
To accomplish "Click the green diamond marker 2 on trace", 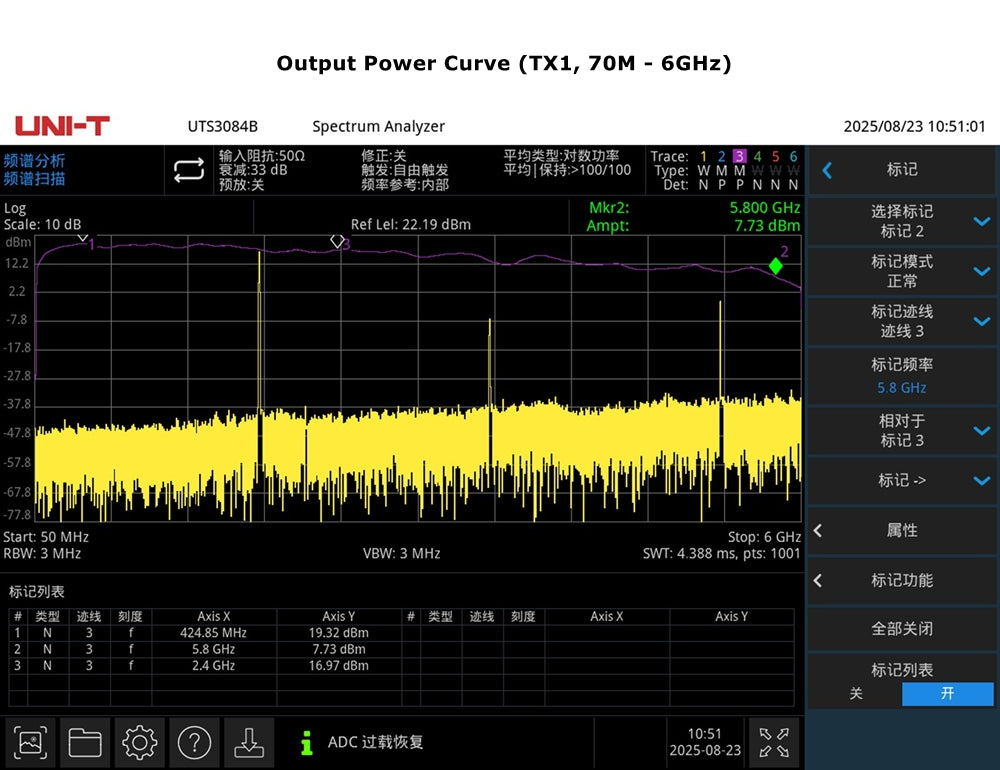I will tap(775, 266).
